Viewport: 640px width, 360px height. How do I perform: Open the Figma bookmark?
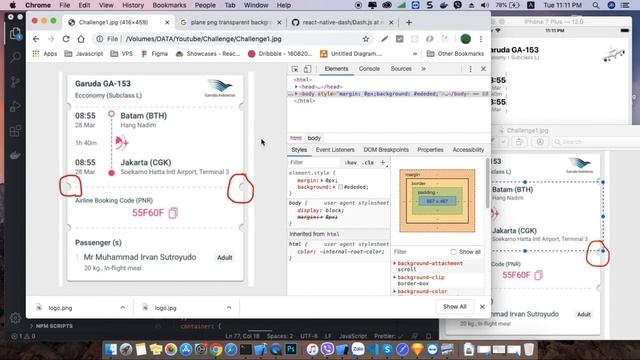pyautogui.click(x=154, y=53)
